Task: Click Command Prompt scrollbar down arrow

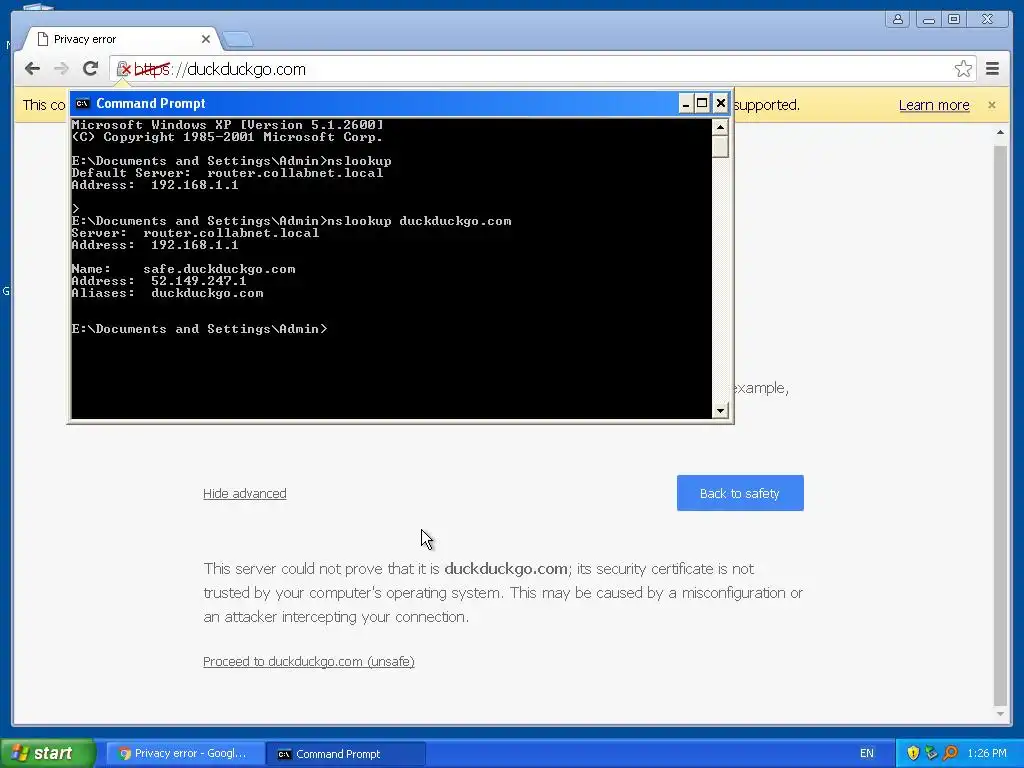Action: (720, 410)
